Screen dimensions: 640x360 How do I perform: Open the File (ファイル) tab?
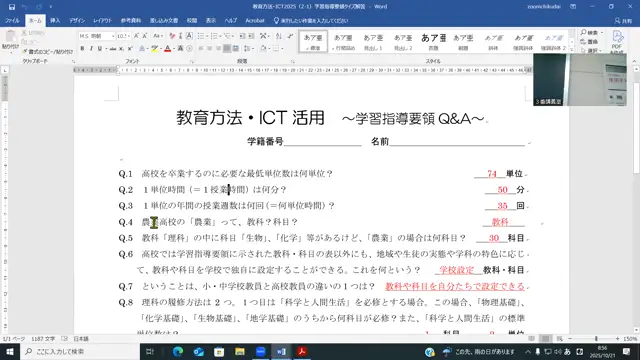tap(12, 20)
